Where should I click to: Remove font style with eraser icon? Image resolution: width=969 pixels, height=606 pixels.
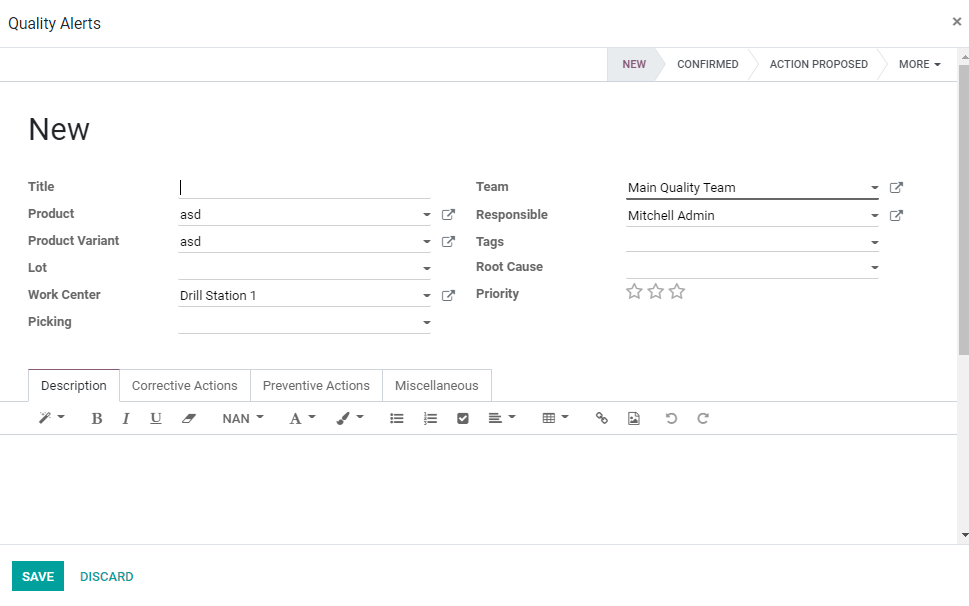tap(188, 419)
